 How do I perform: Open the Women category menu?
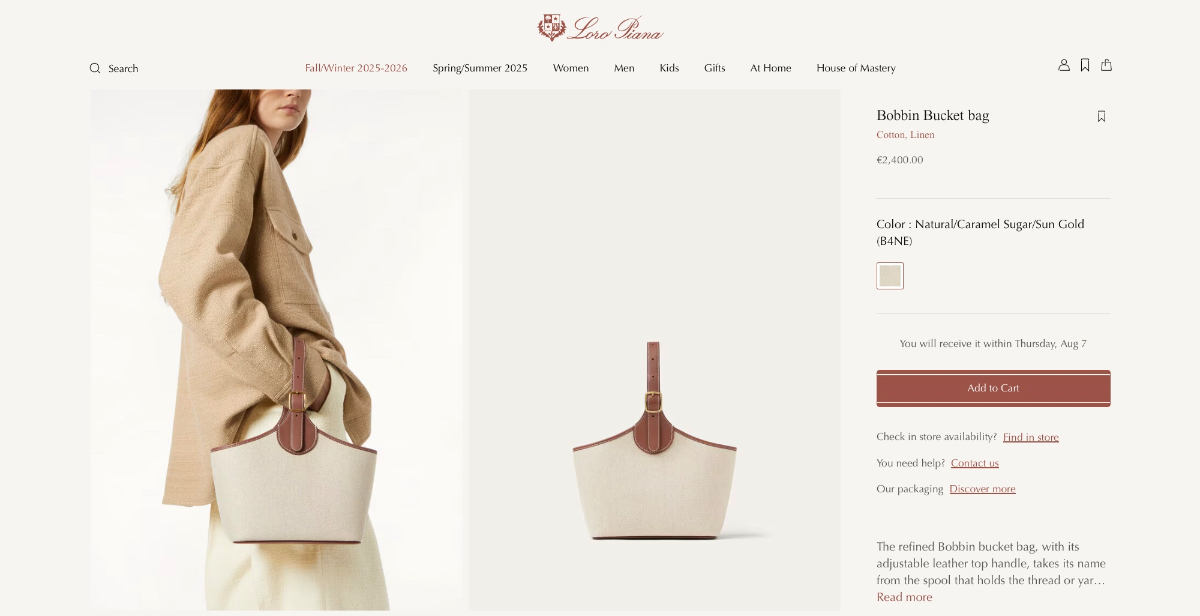pyautogui.click(x=571, y=68)
